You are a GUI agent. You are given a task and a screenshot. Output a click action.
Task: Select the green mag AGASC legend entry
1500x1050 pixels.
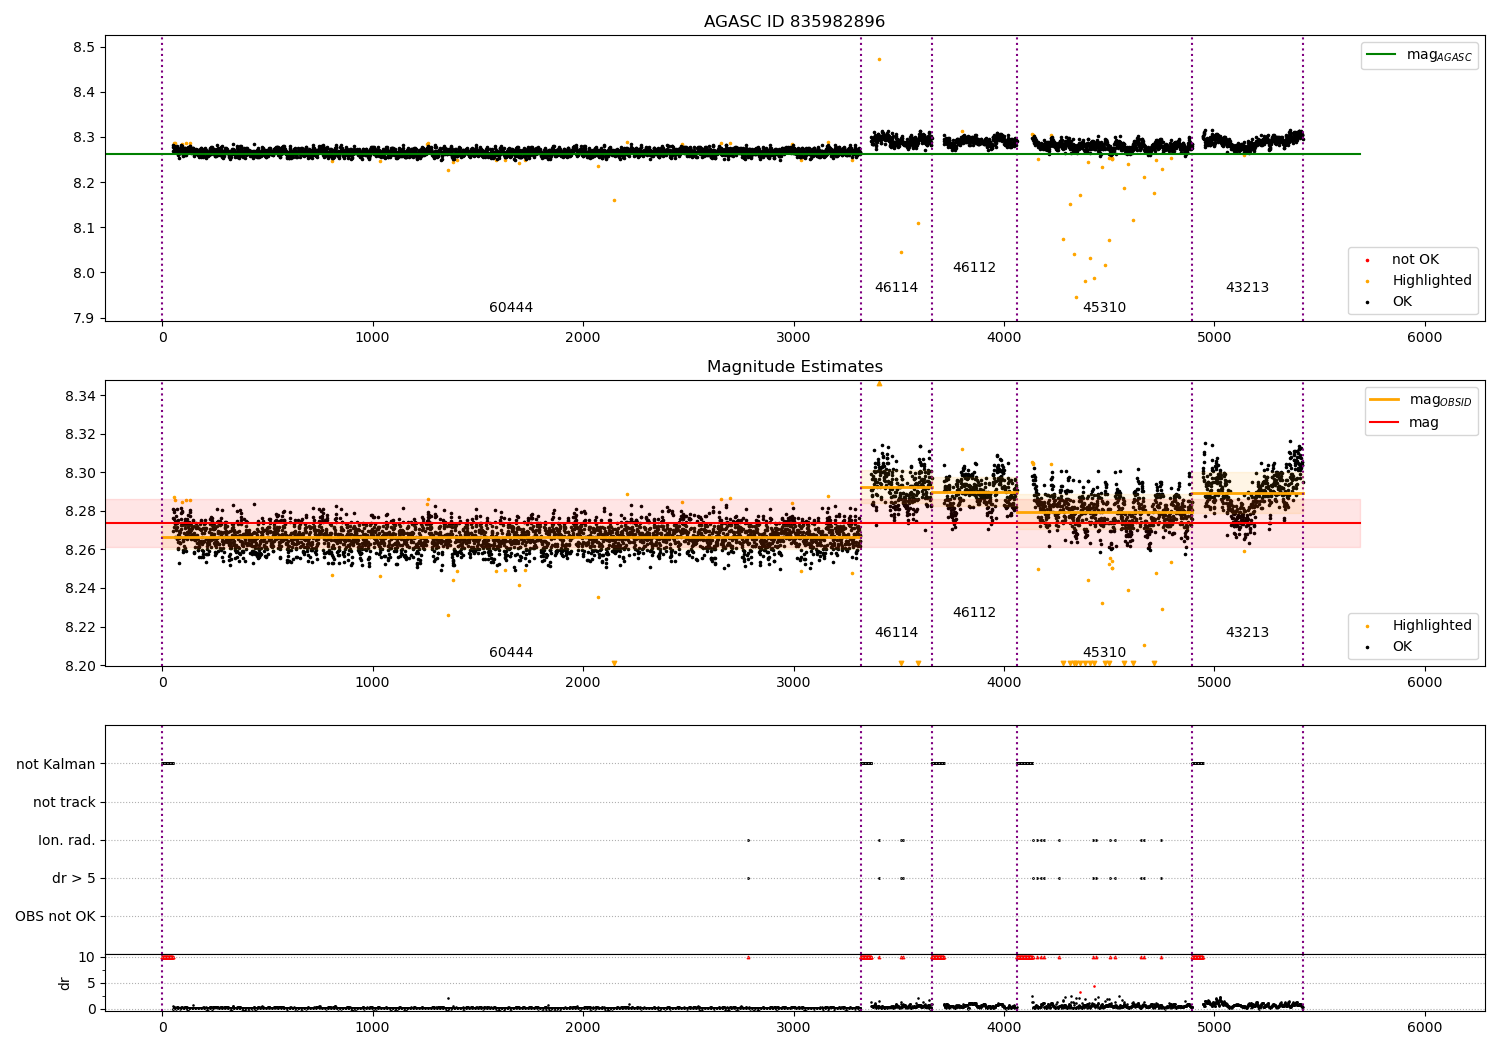tap(1419, 56)
